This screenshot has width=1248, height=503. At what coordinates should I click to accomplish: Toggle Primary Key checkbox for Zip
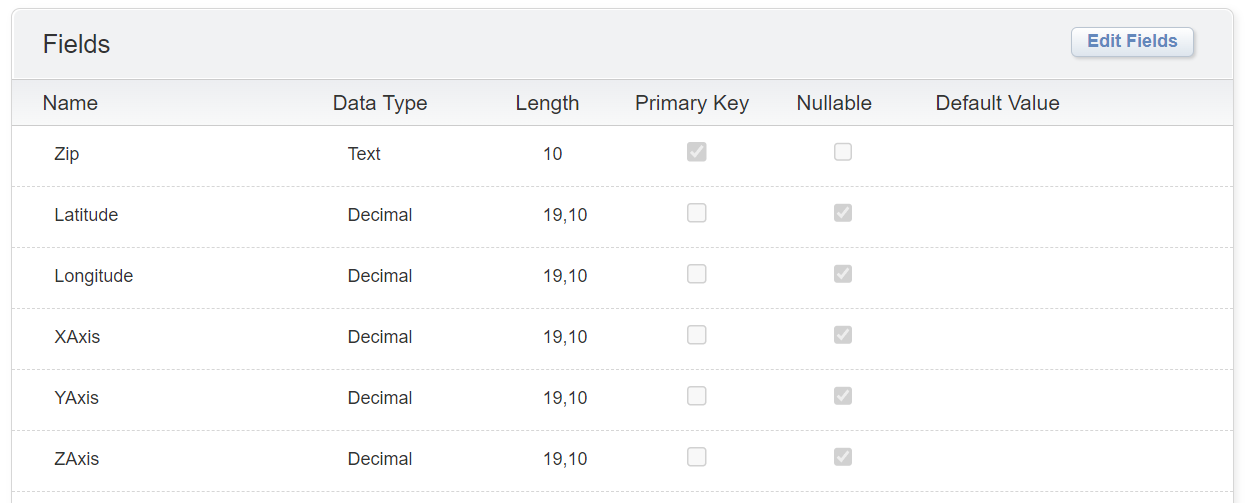click(x=697, y=152)
